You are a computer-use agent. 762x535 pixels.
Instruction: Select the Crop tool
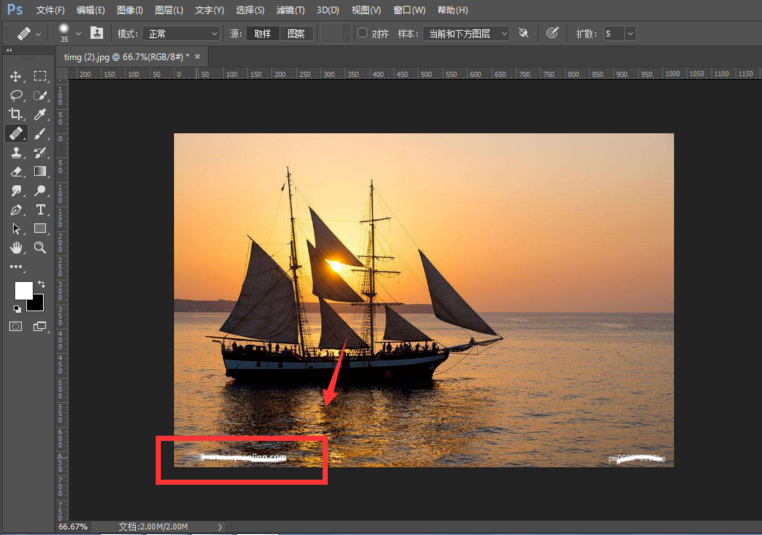click(16, 114)
